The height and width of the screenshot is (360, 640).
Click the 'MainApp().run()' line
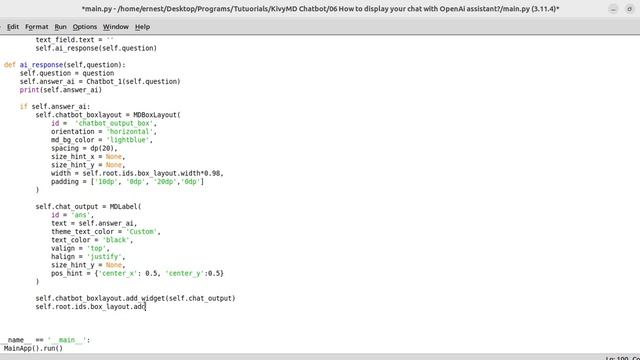pos(33,348)
